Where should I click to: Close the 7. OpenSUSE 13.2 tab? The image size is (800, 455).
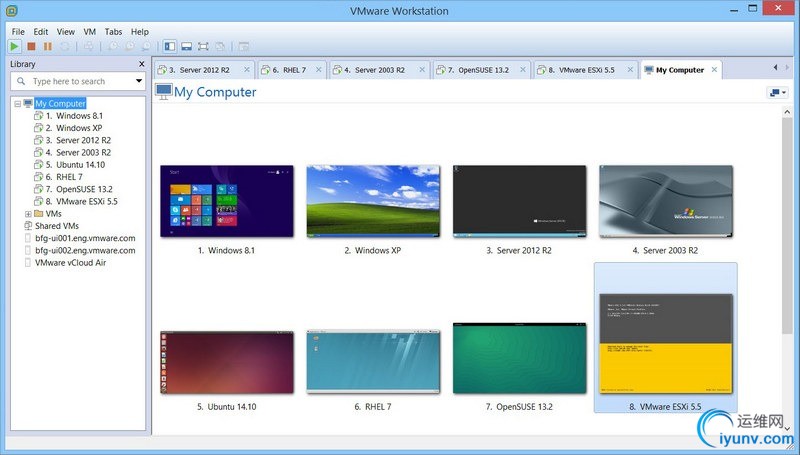tap(523, 70)
